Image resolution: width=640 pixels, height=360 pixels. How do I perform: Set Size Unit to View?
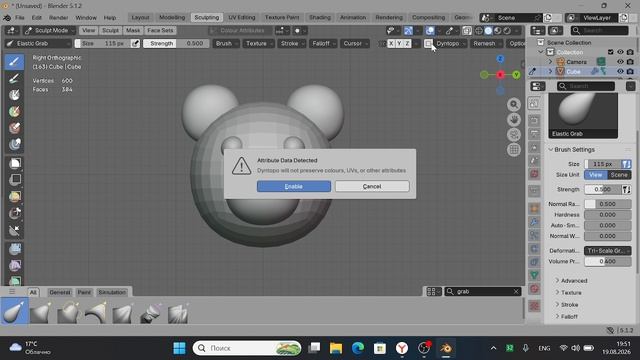pyautogui.click(x=596, y=175)
